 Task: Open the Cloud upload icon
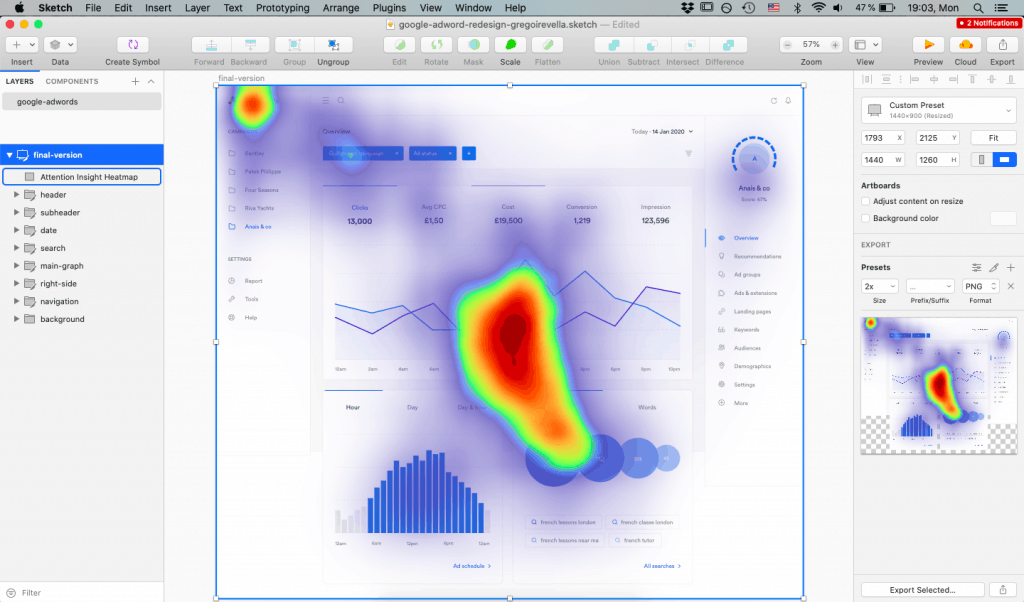tap(965, 44)
